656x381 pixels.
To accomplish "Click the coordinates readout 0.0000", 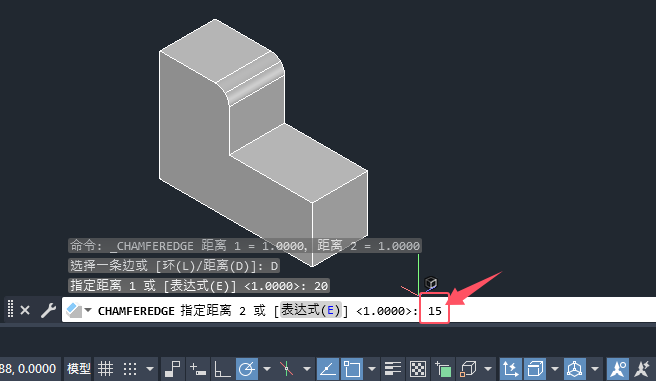I will (x=28, y=369).
